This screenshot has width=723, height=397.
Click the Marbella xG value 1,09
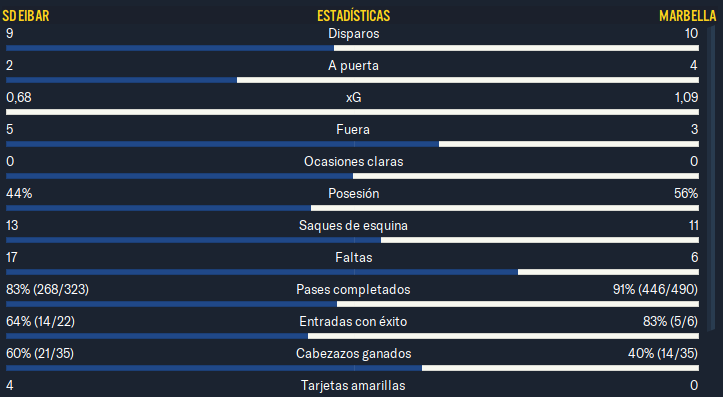(686, 97)
